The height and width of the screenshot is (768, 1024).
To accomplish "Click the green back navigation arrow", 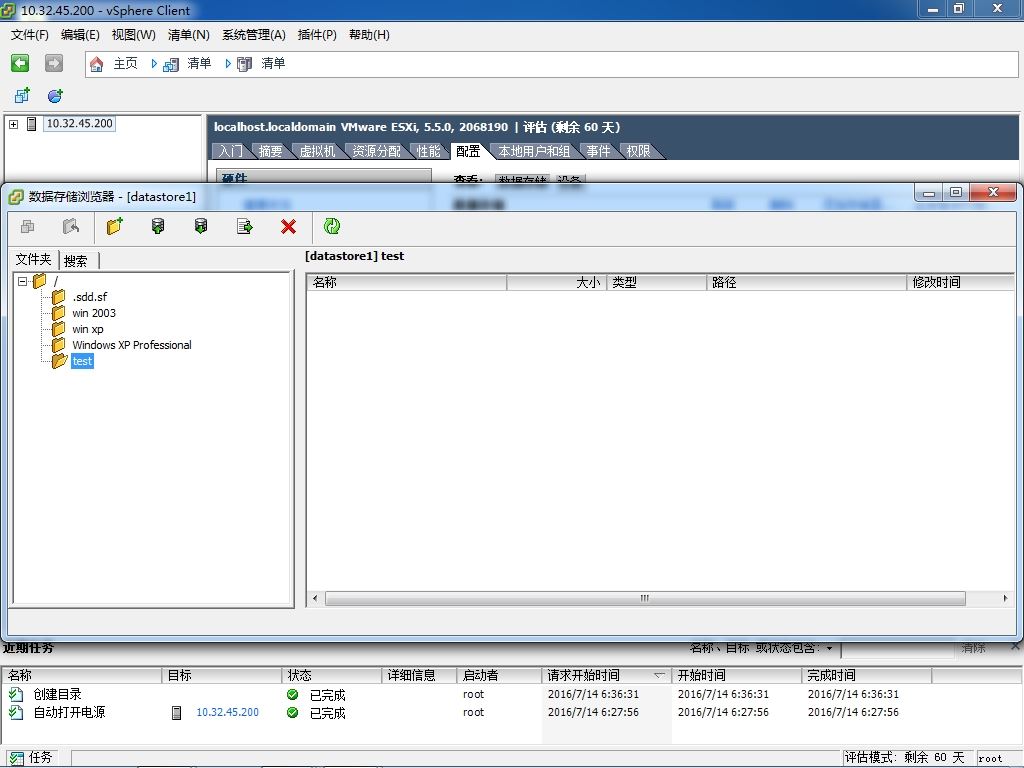I will click(20, 63).
